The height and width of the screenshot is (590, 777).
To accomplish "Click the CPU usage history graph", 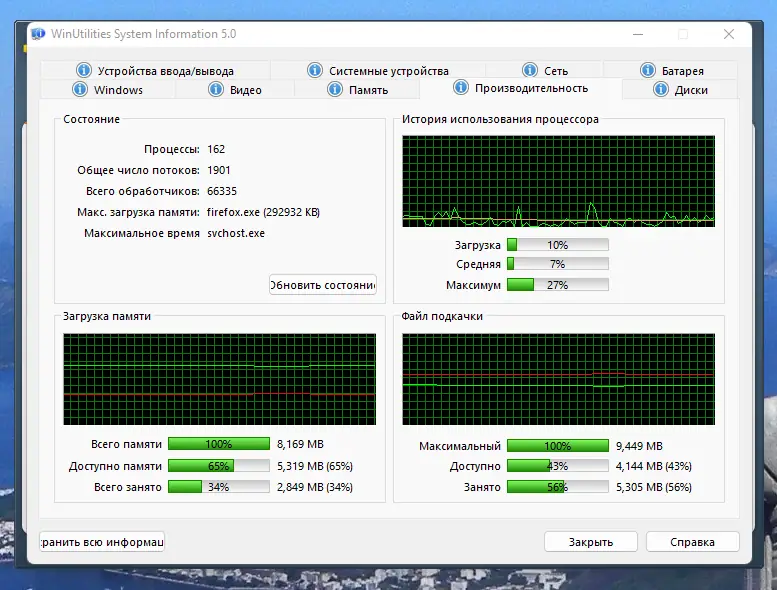I will (558, 181).
